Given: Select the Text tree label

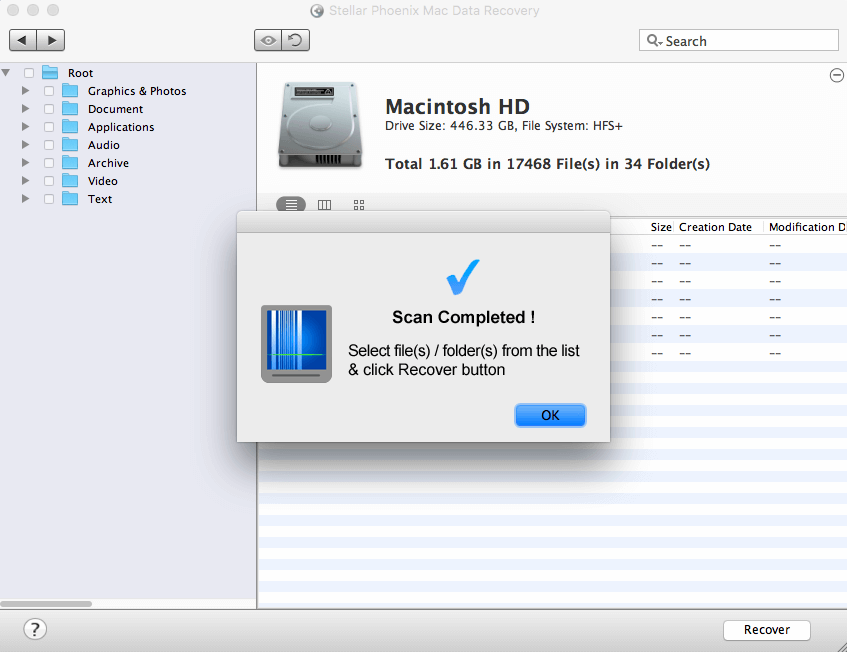Looking at the screenshot, I should point(100,199).
